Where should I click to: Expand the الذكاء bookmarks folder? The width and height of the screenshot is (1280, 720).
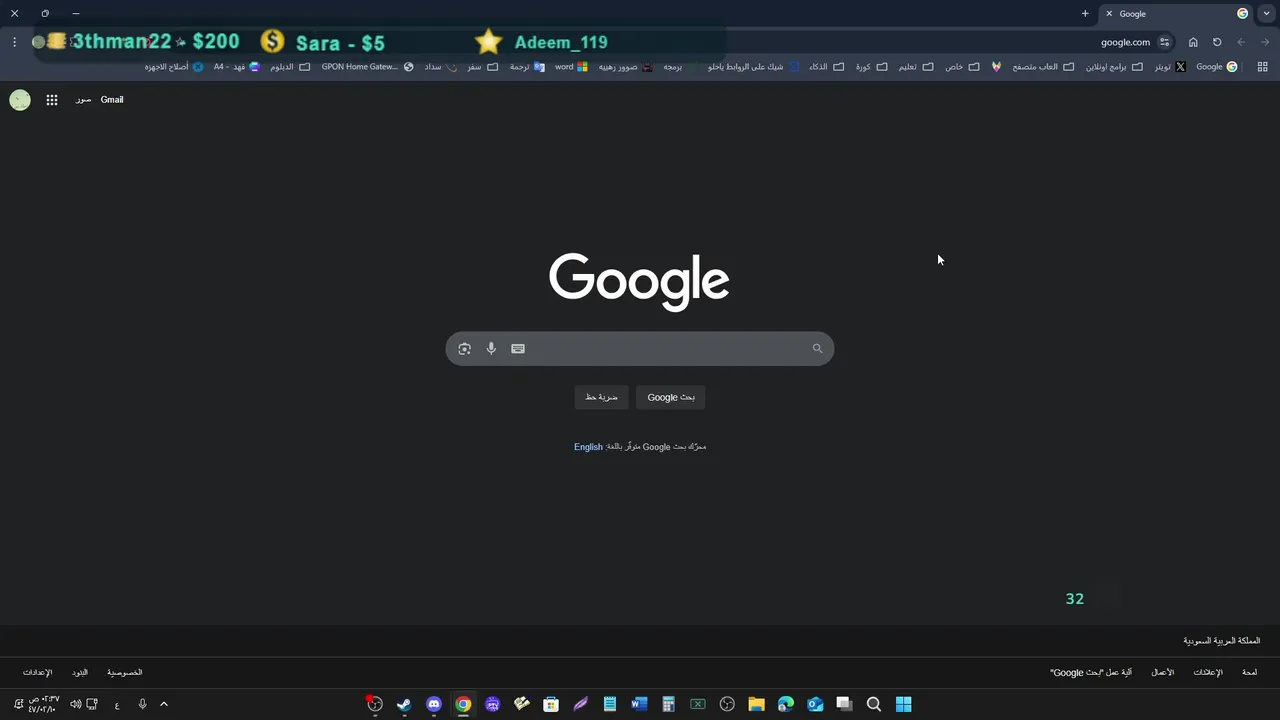[826, 67]
